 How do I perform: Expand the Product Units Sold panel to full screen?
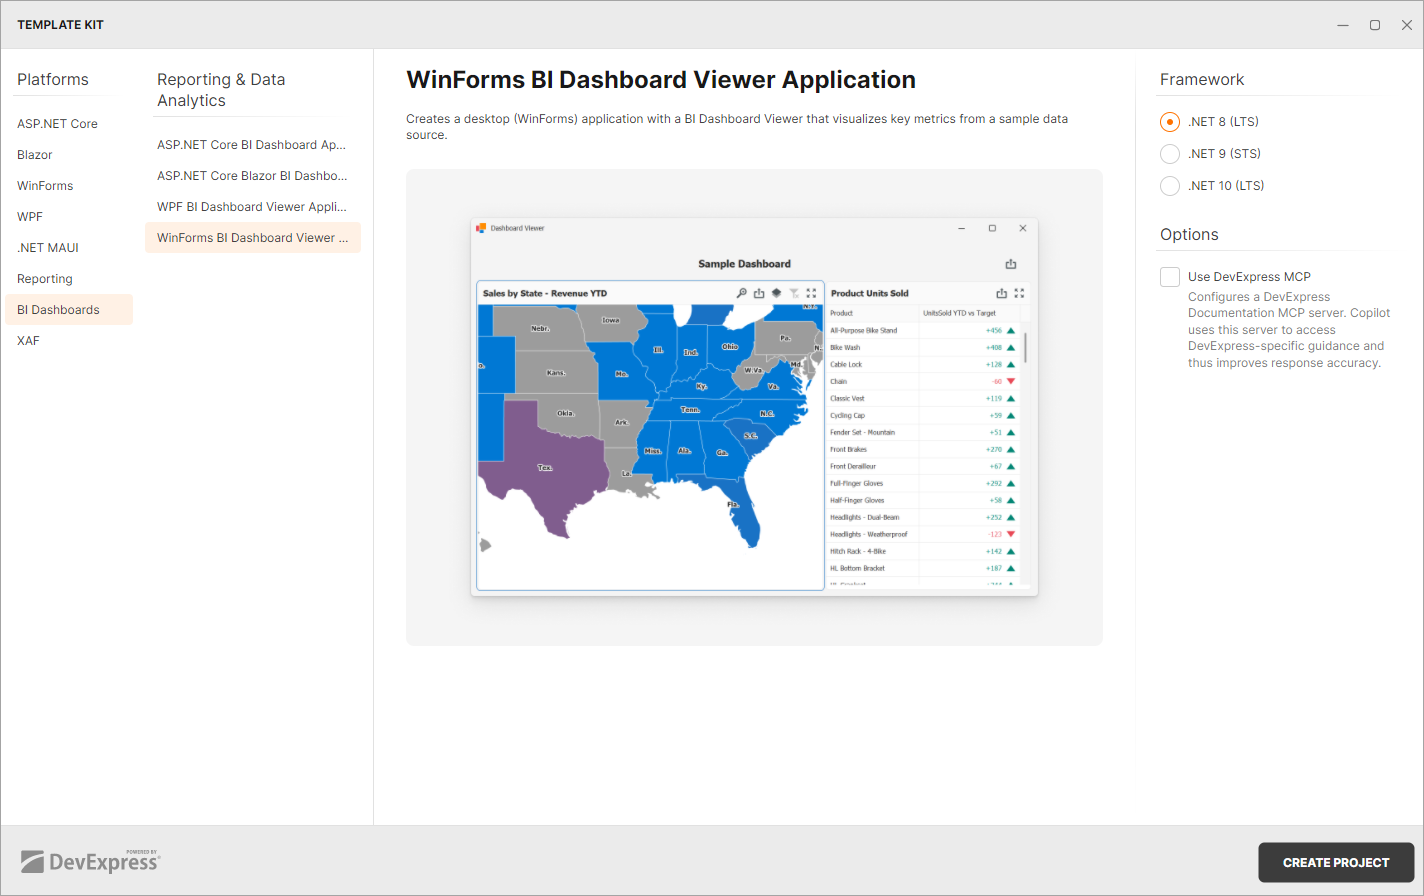click(x=1019, y=293)
